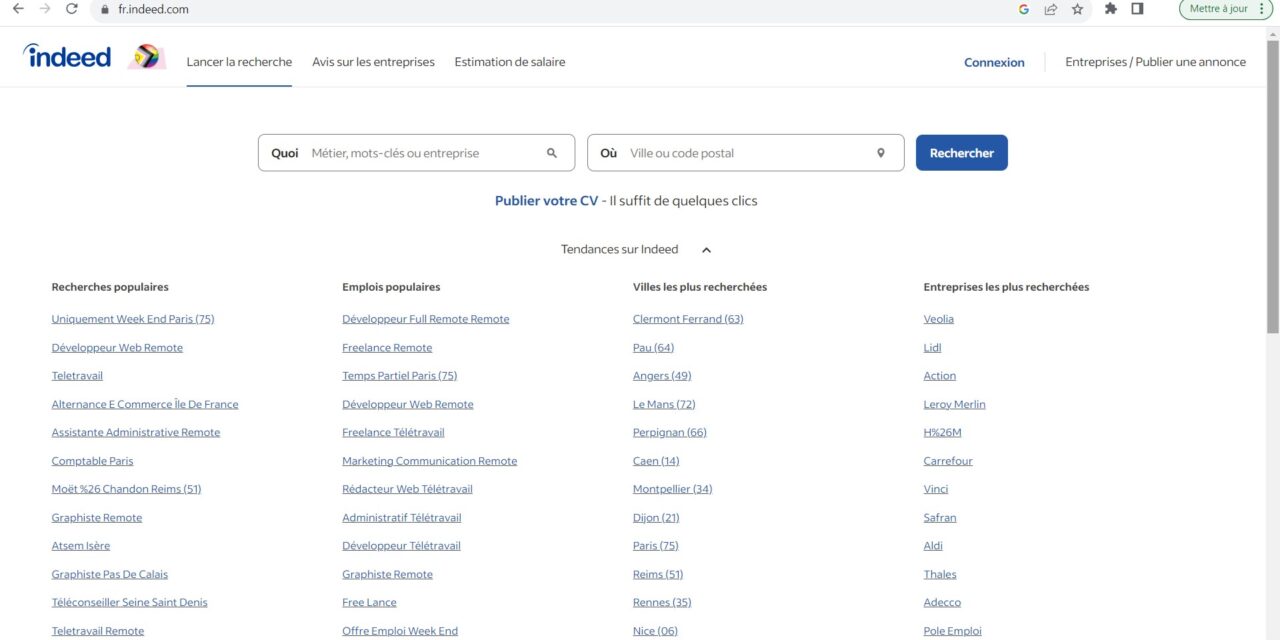The height and width of the screenshot is (640, 1280).
Task: Open Développeur Full Remote Remote
Action: coord(426,319)
